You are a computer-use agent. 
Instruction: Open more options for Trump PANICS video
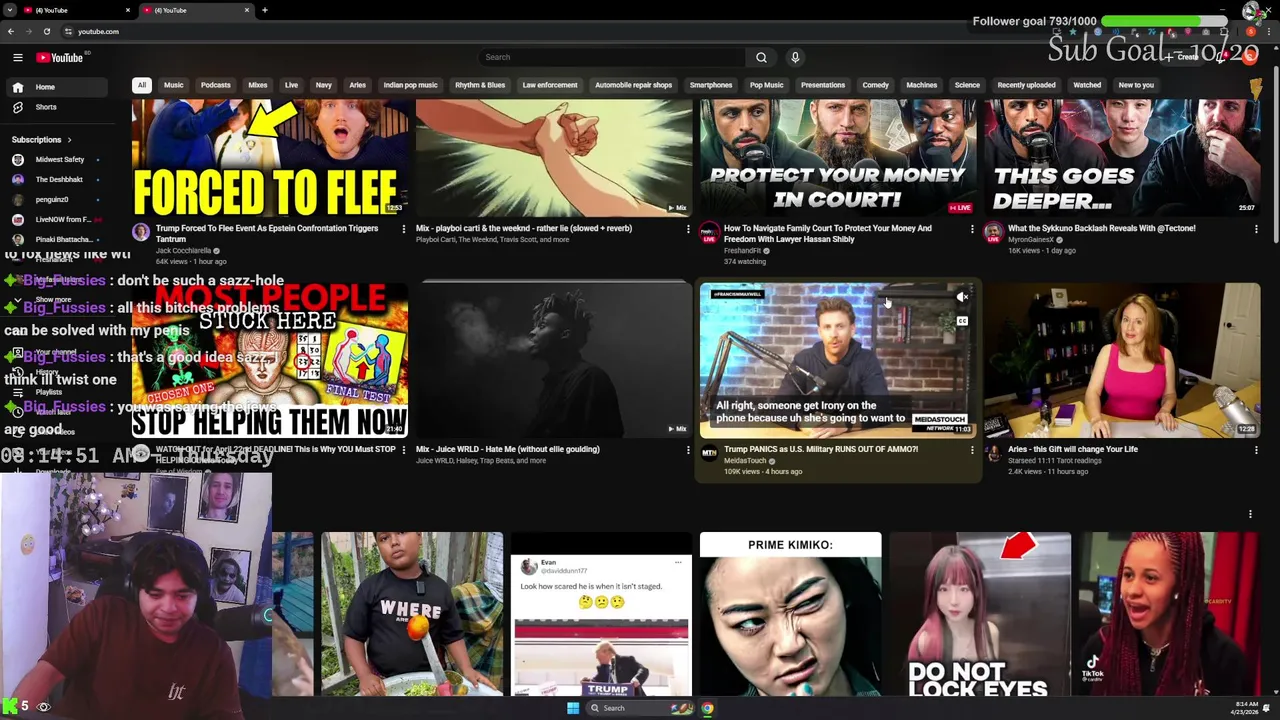pyautogui.click(x=972, y=450)
